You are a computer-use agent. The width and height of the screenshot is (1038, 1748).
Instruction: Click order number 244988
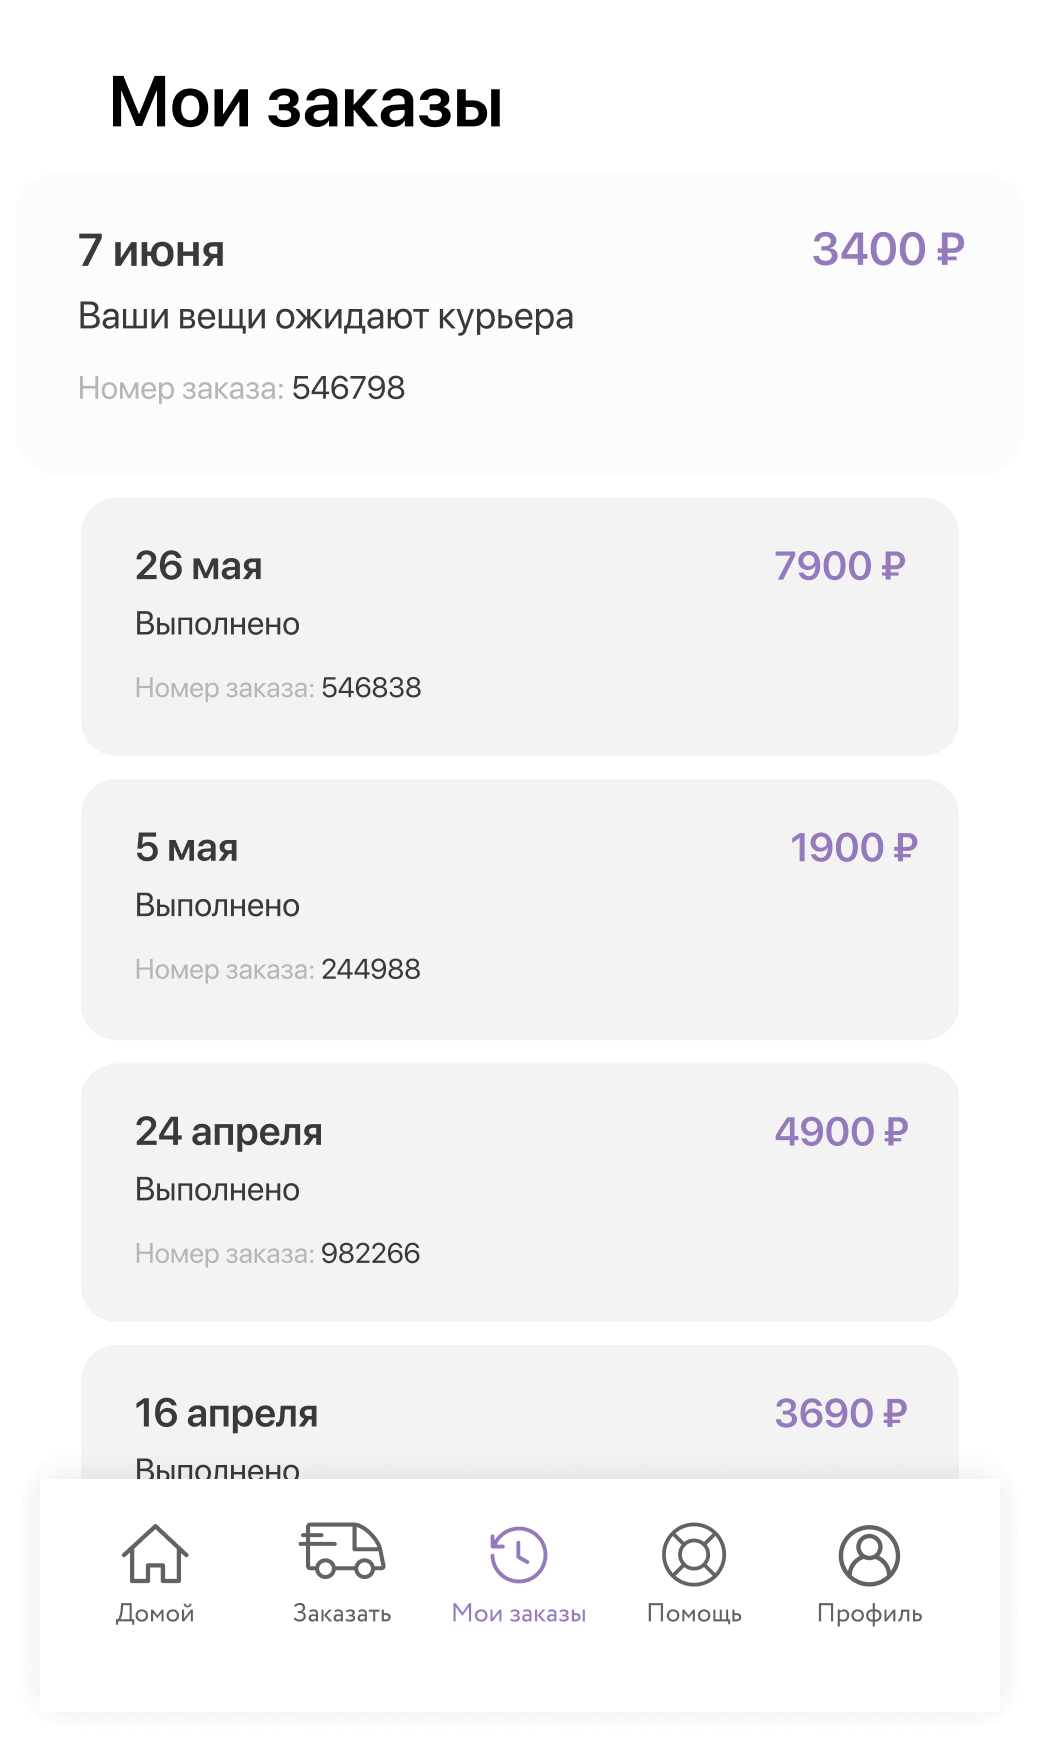[x=371, y=969]
